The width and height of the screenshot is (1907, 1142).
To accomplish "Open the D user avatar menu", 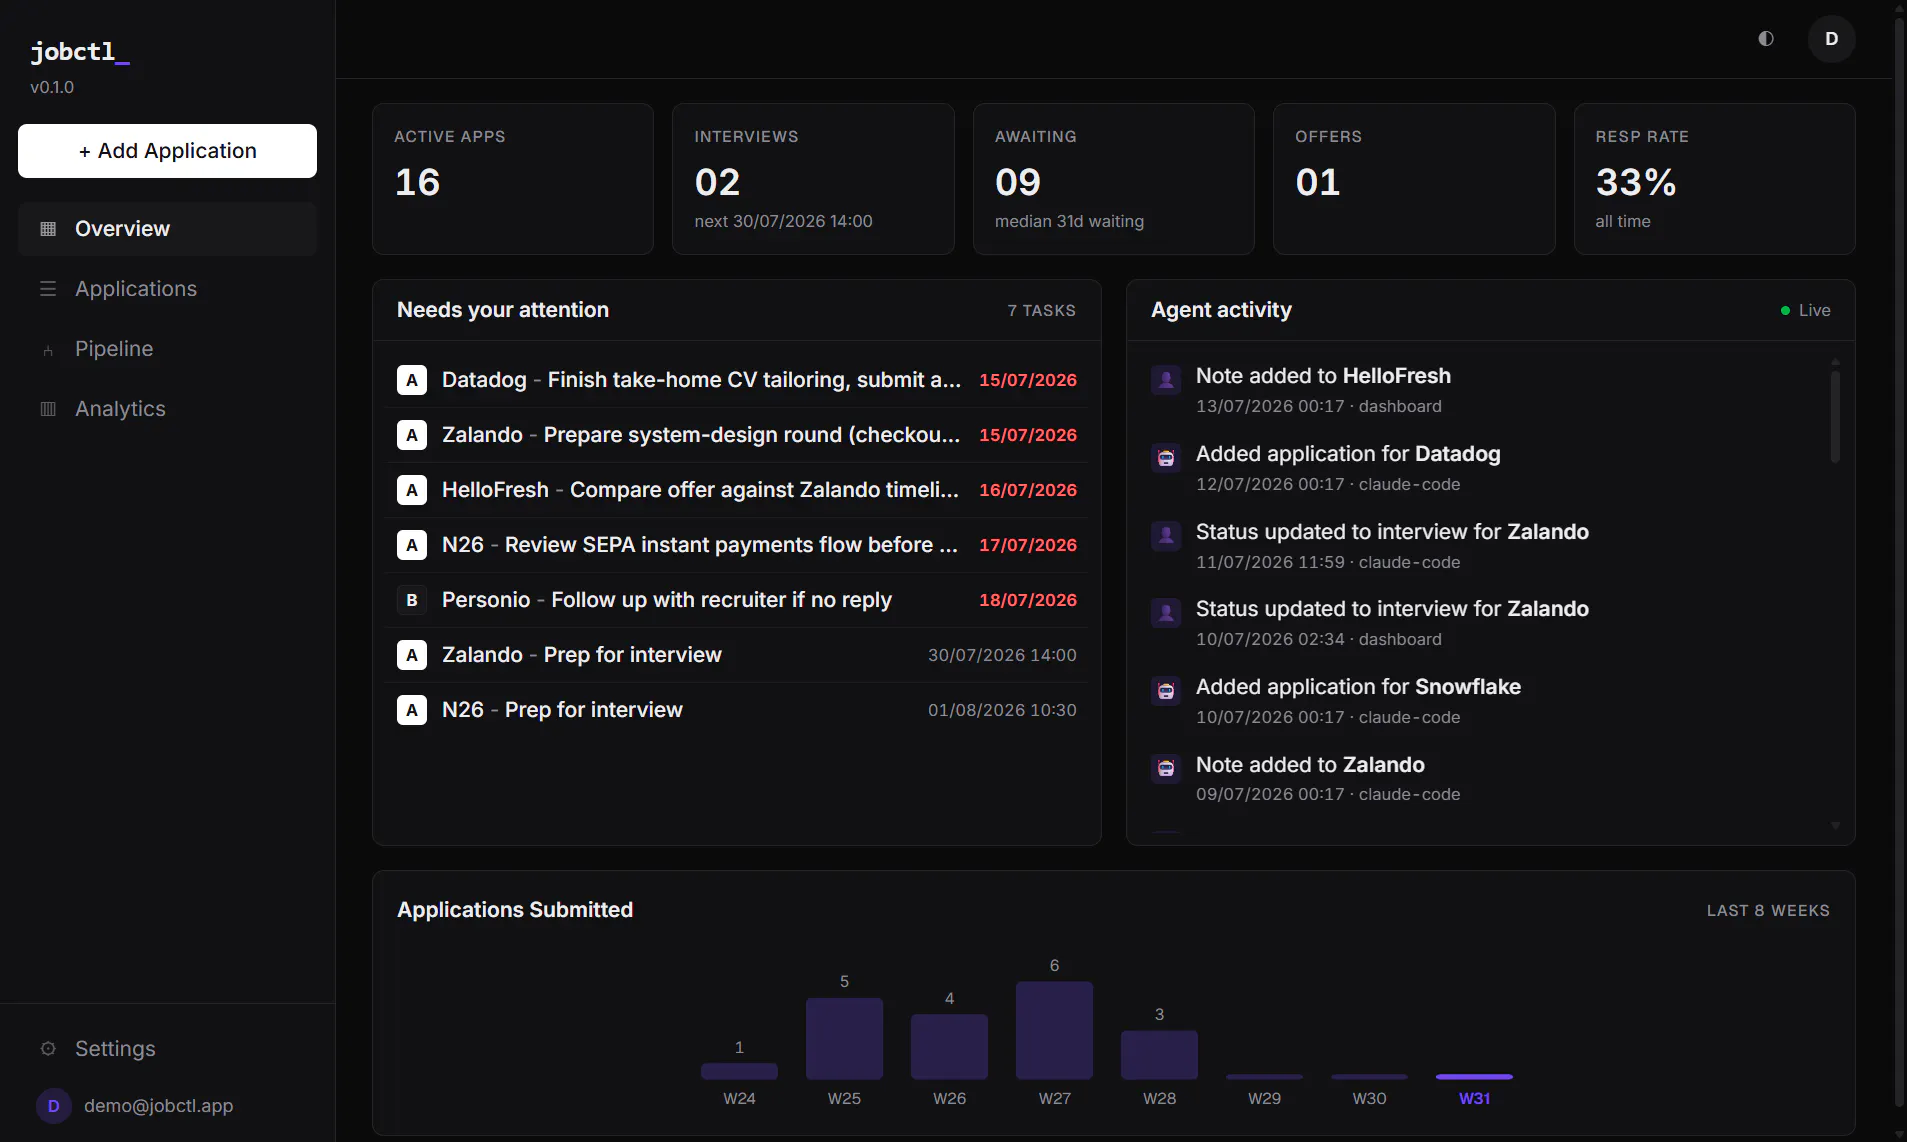I will tap(1831, 39).
